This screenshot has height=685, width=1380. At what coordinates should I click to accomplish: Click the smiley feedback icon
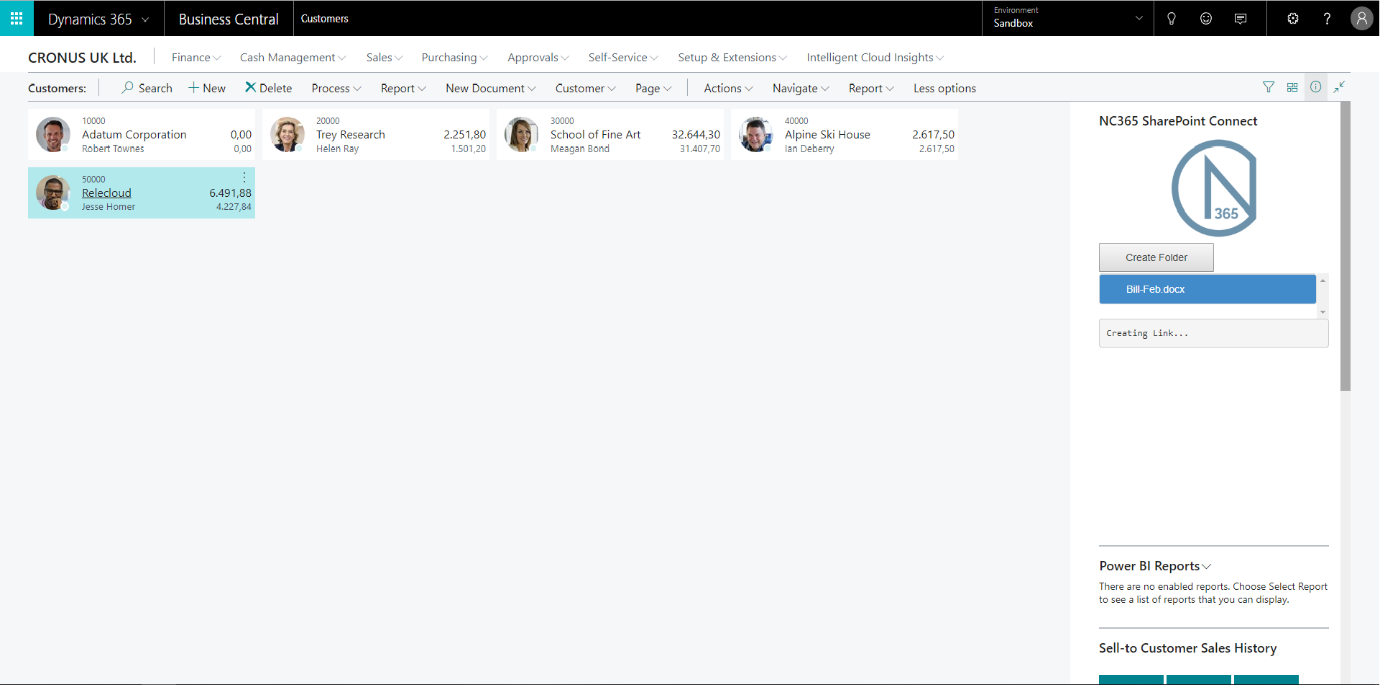point(1206,18)
